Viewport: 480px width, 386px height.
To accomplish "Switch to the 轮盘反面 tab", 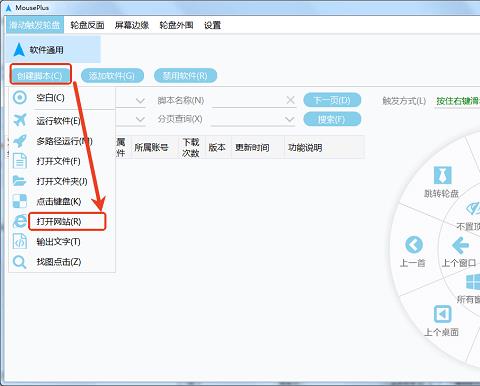I will pyautogui.click(x=87, y=25).
